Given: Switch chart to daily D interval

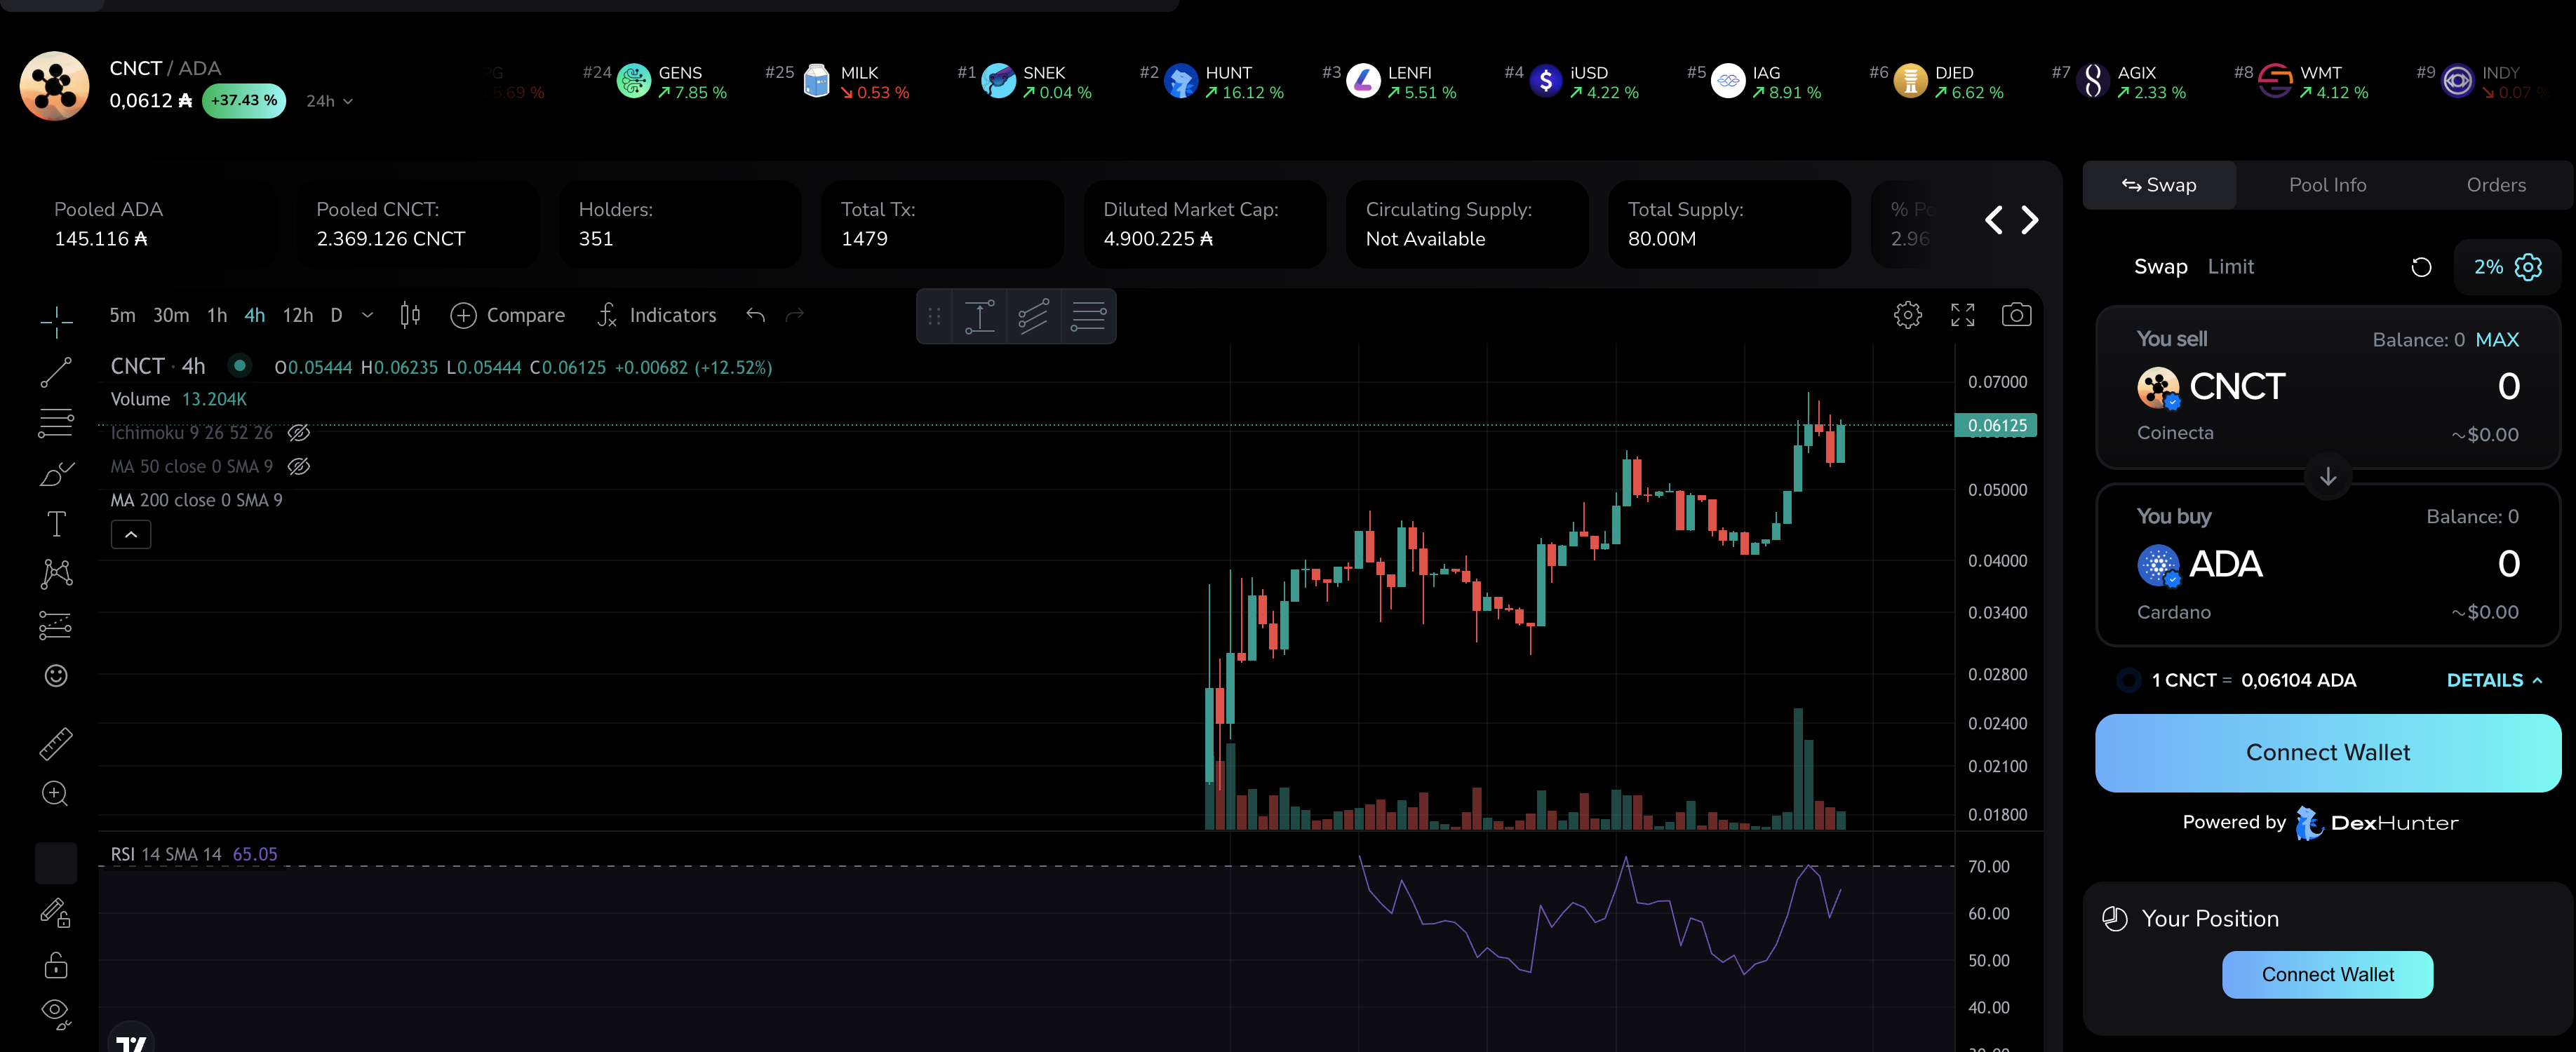Looking at the screenshot, I should tap(337, 315).
